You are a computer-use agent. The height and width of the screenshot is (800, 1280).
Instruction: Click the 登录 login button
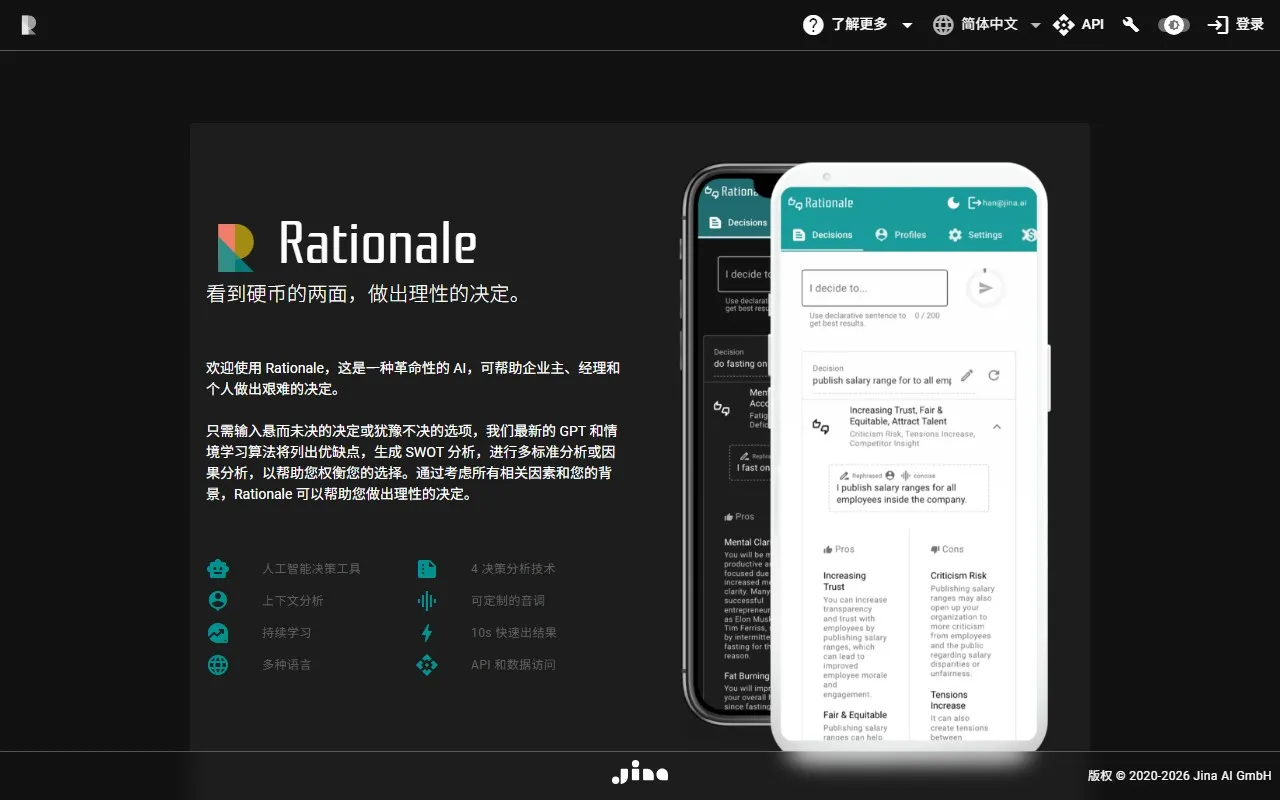point(1236,25)
